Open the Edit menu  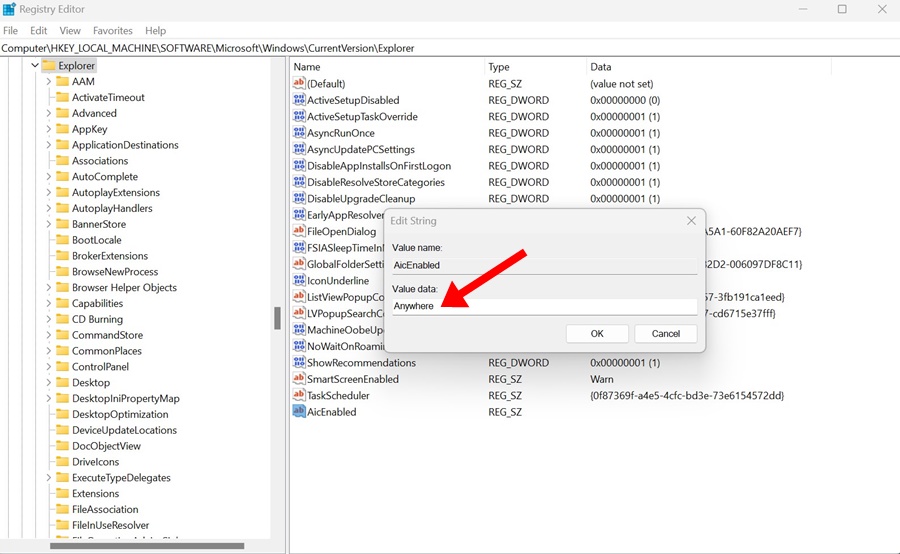click(38, 30)
